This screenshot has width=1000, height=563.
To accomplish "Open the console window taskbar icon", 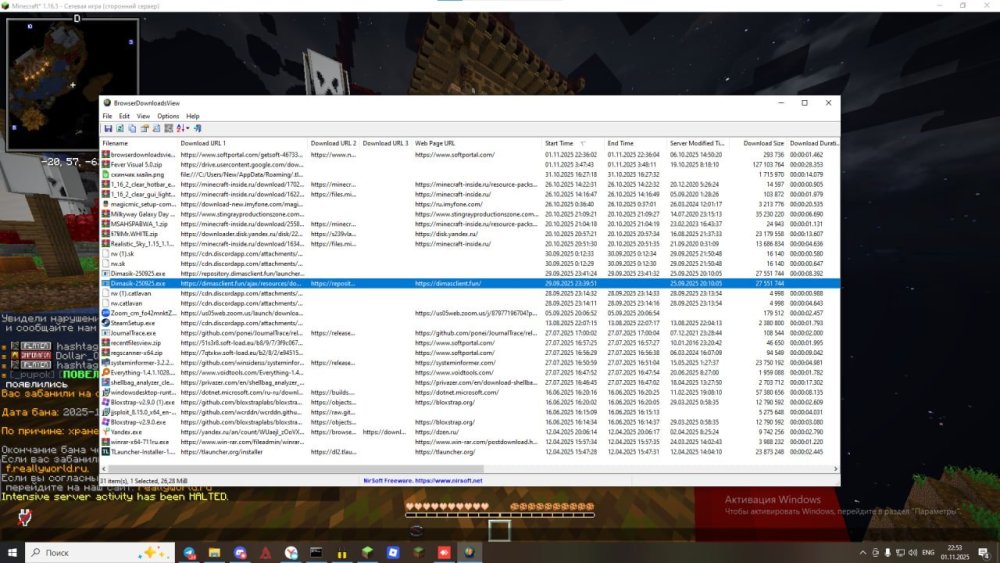I will 316,553.
